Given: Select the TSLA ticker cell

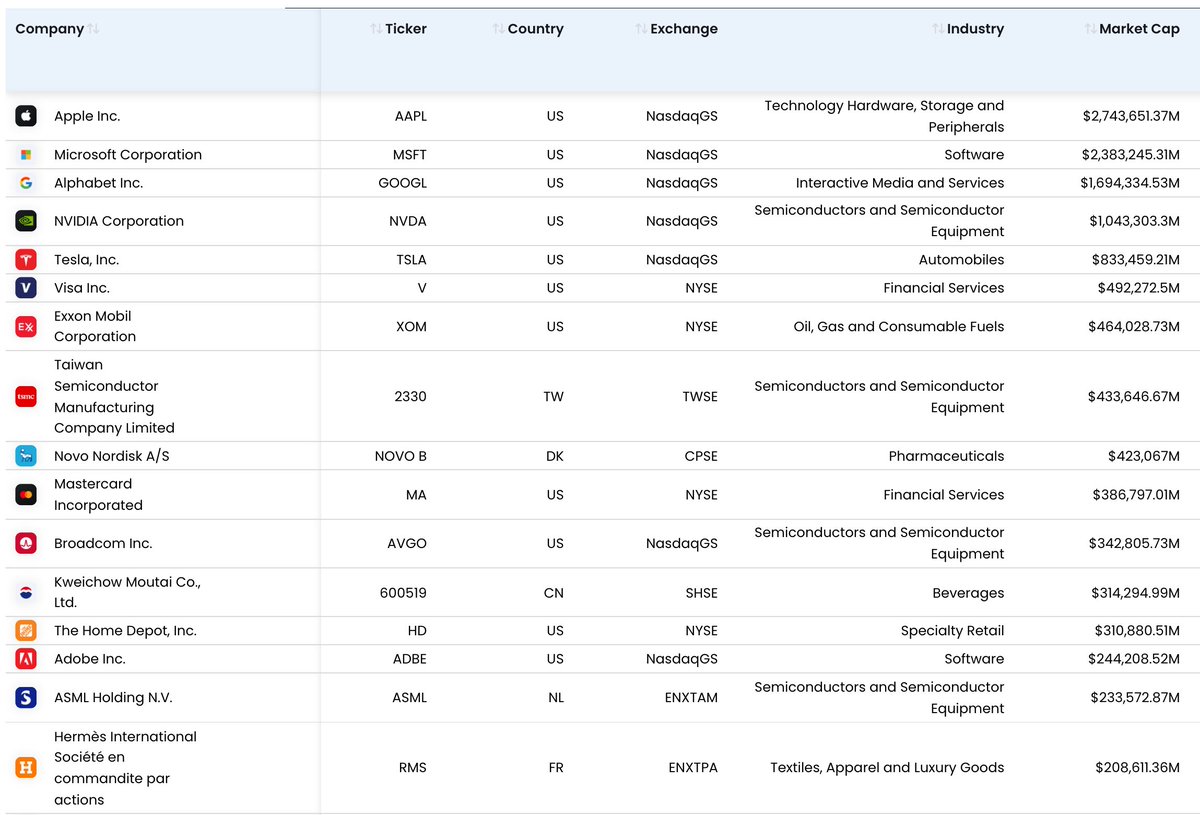Looking at the screenshot, I should click(411, 260).
